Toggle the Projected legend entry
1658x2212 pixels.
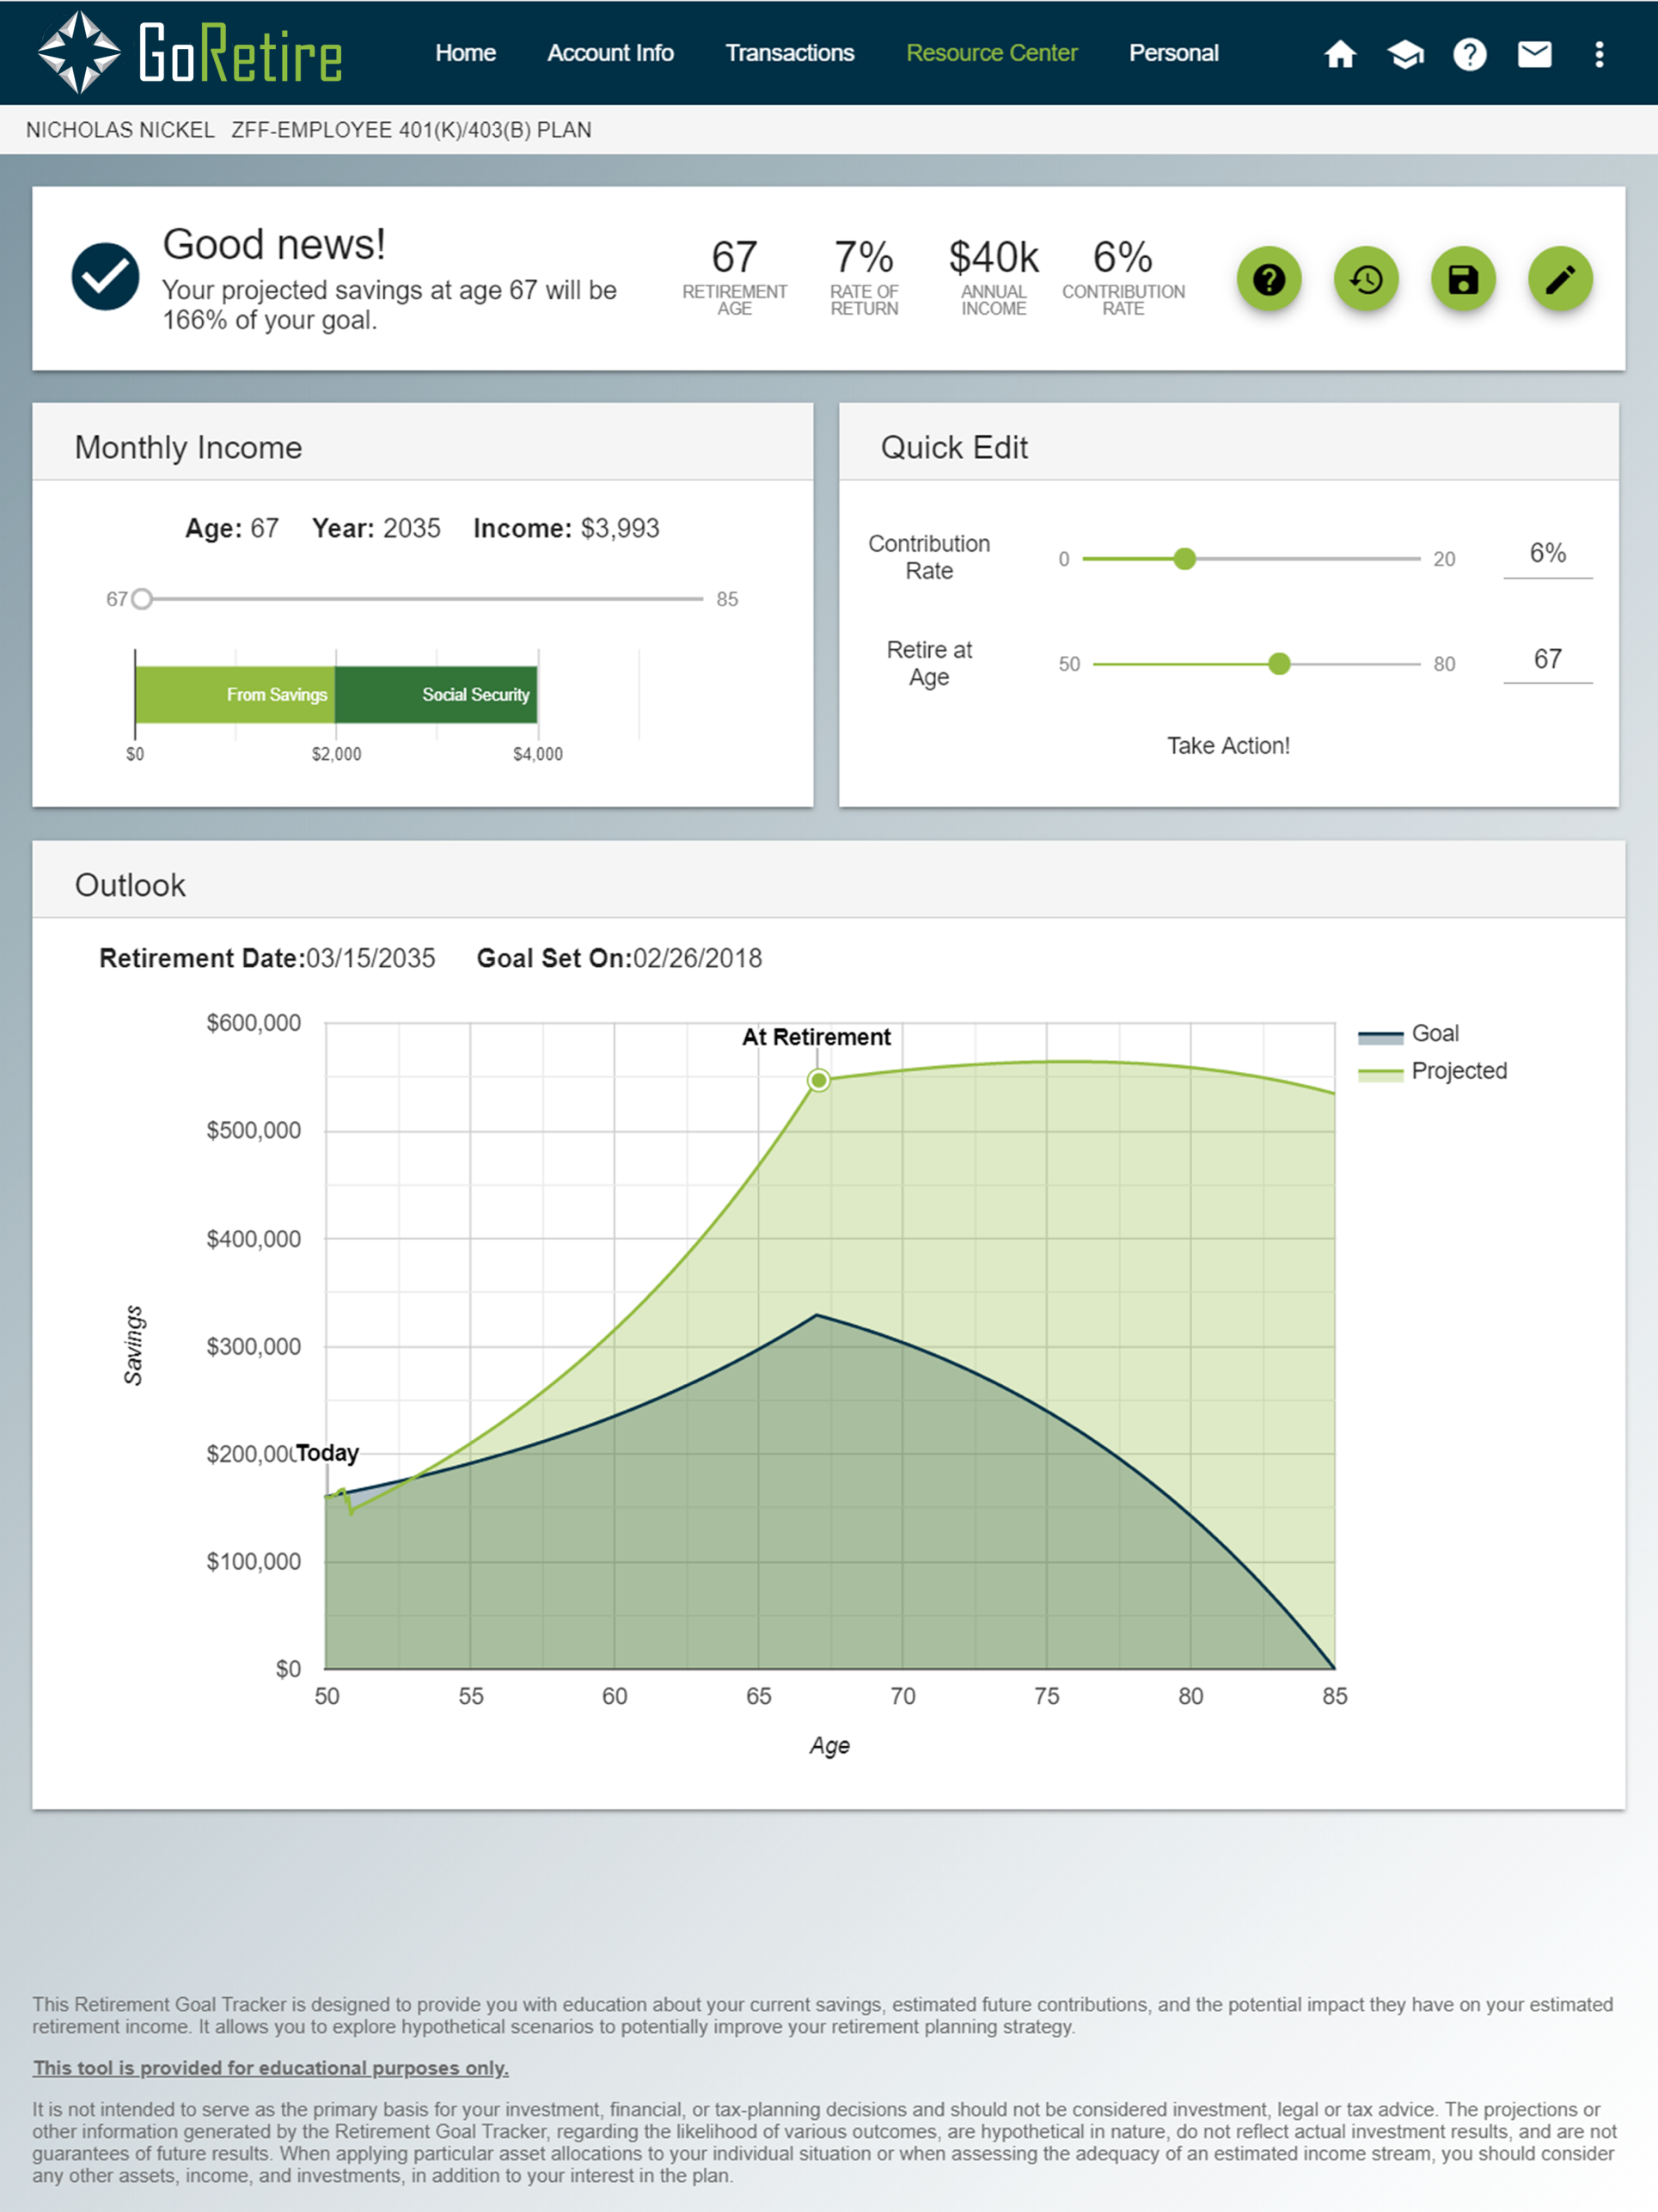(x=1432, y=1071)
